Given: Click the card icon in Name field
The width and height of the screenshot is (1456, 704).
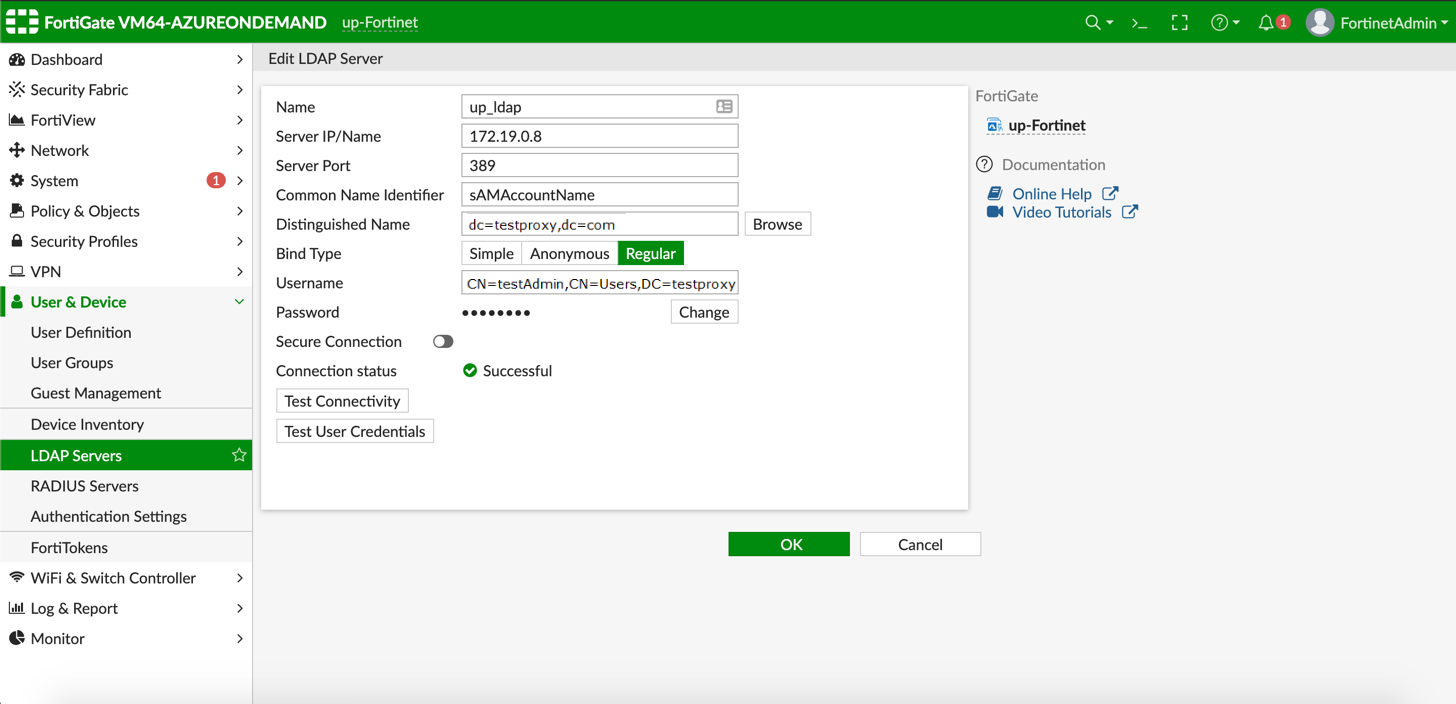Looking at the screenshot, I should click(x=724, y=107).
